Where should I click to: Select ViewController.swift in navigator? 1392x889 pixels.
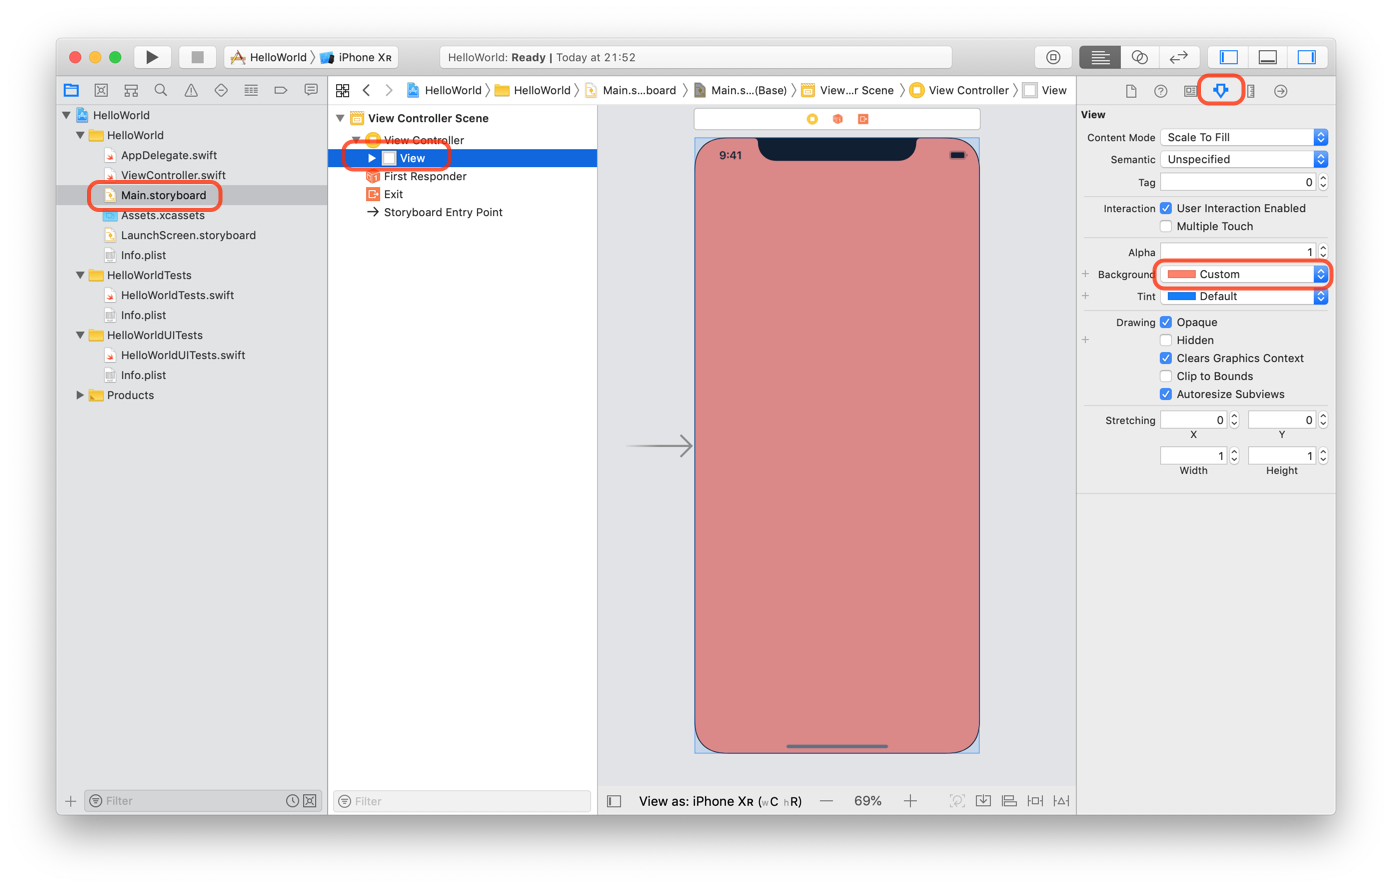[172, 175]
